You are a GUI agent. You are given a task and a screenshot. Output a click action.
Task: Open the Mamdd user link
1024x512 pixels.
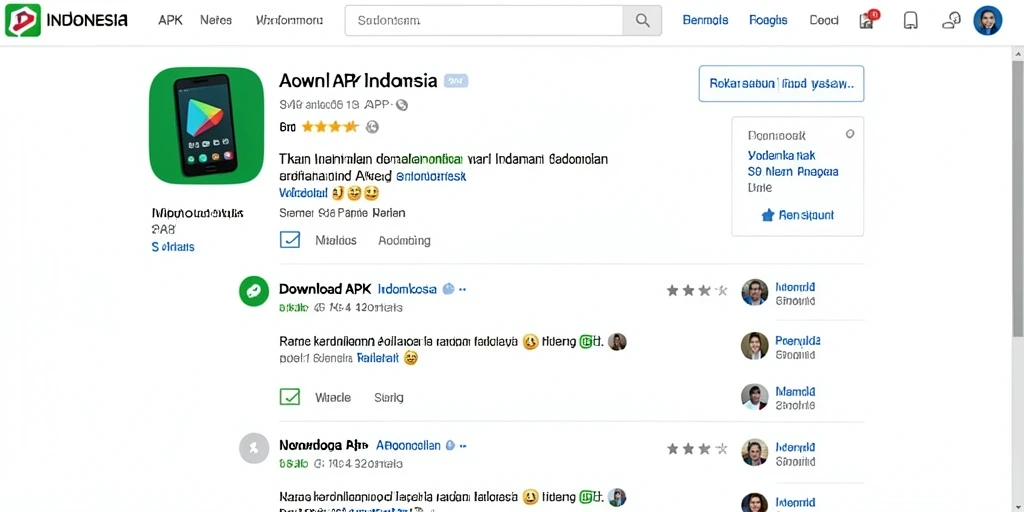795,392
